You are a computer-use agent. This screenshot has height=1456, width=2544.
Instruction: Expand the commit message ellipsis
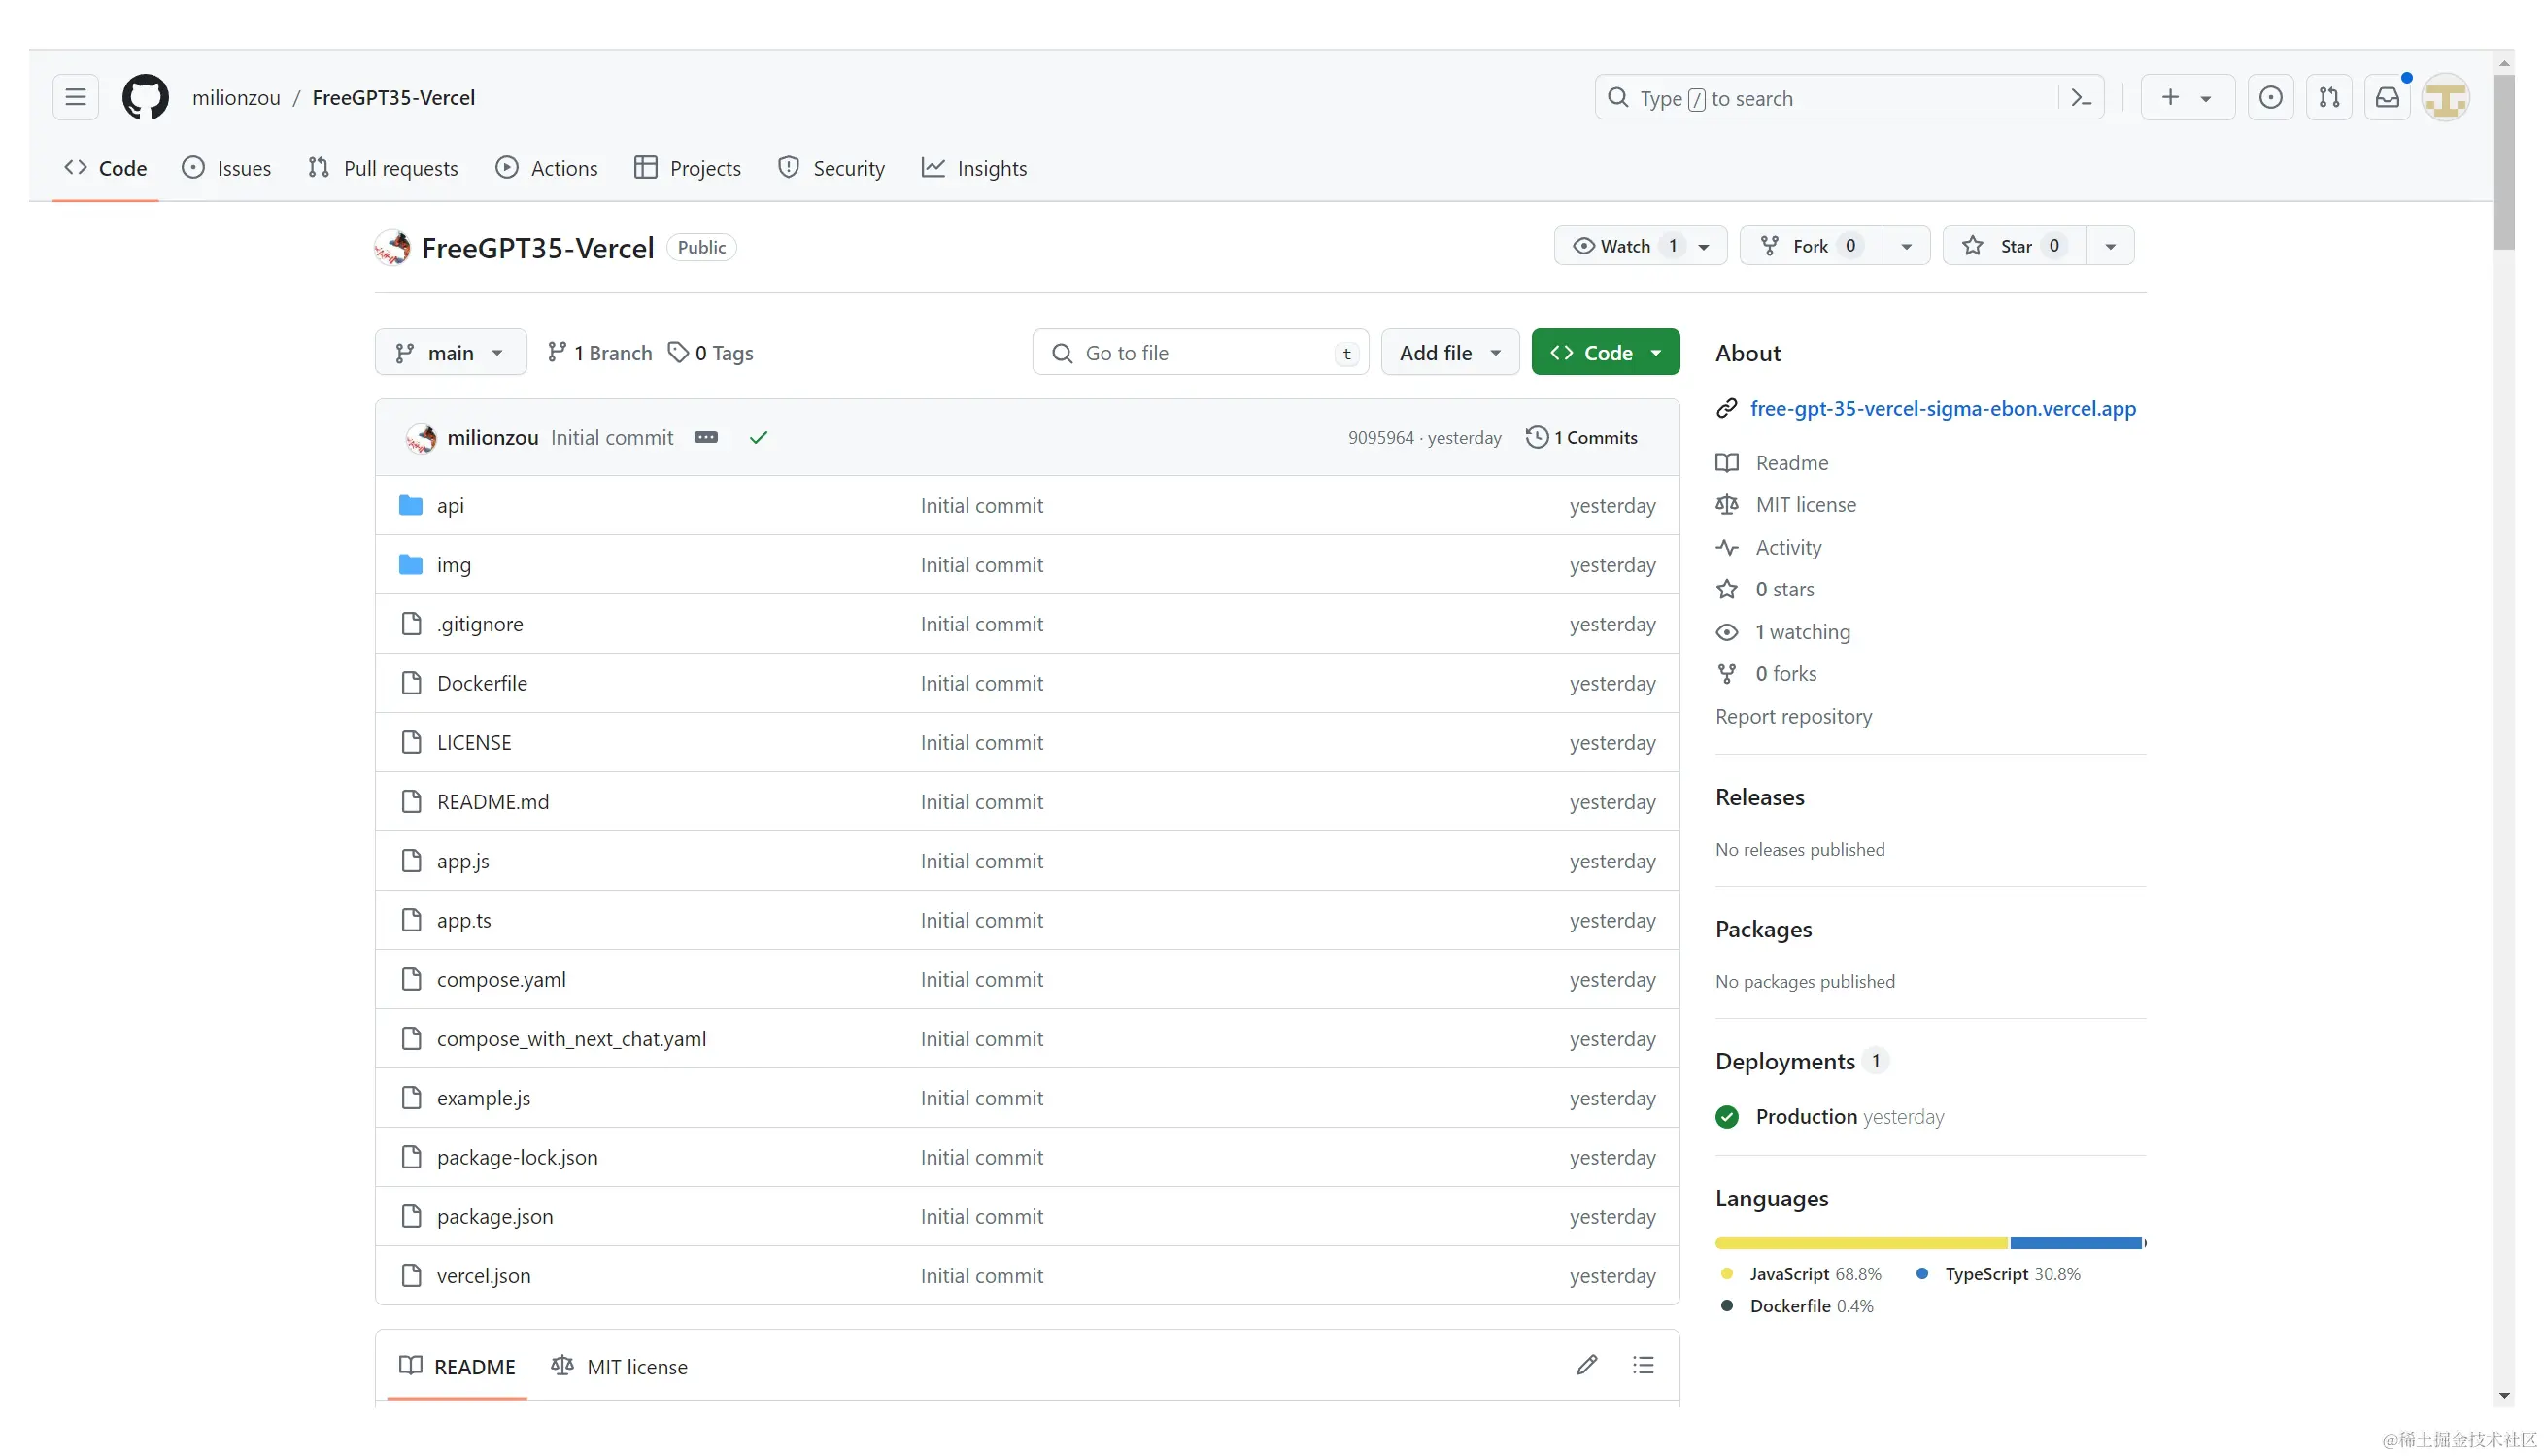[x=706, y=437]
